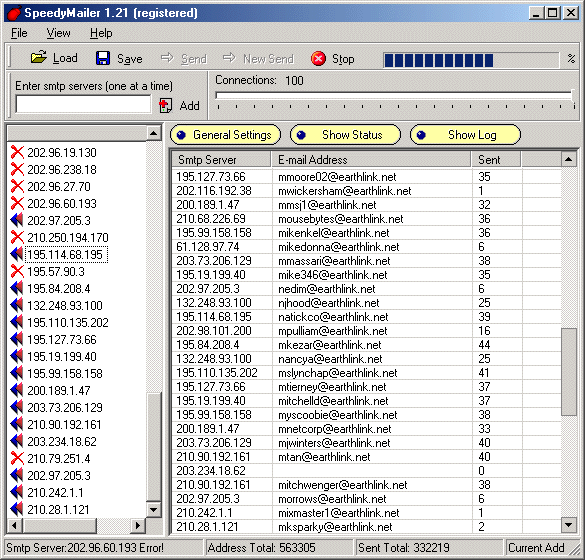This screenshot has height=560, width=585.
Task: Click email table scroll up arrow
Action: [569, 160]
